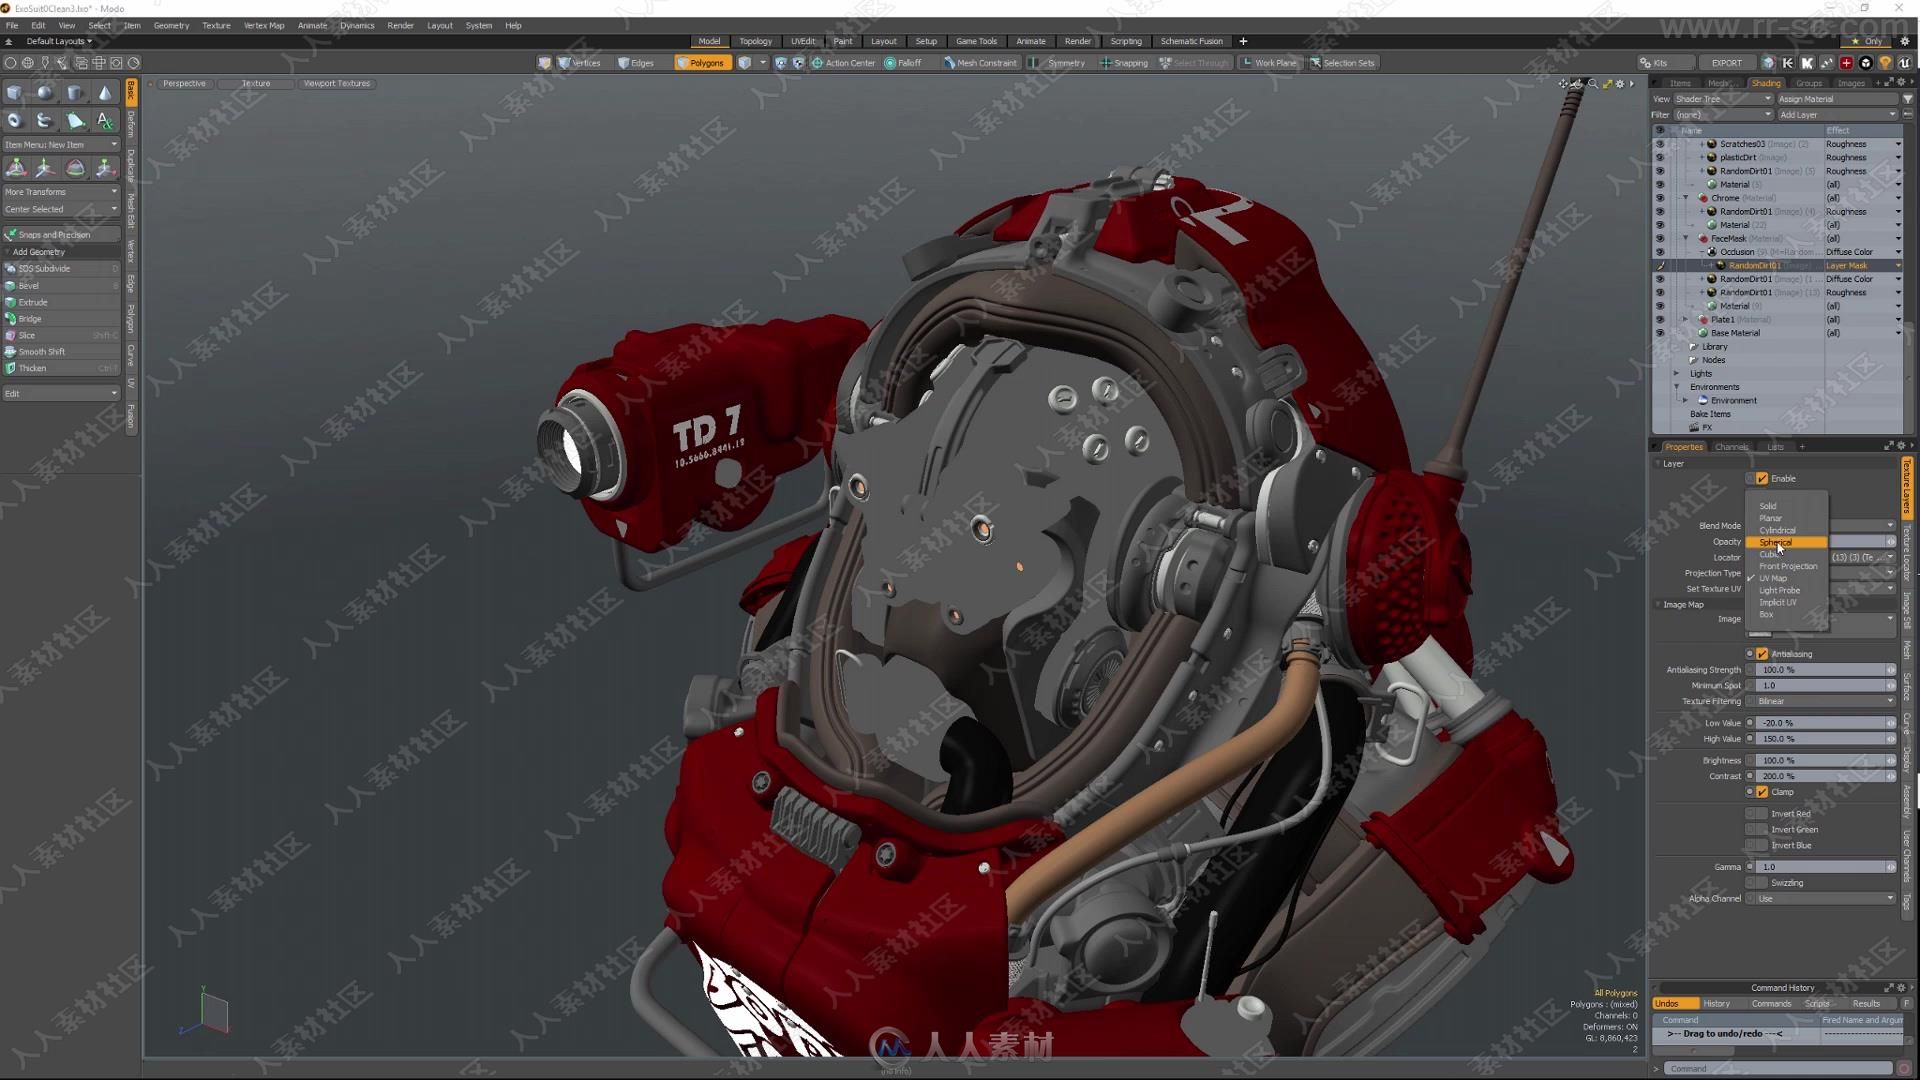The image size is (1920, 1080).
Task: Toggle Enable checkbox for the layer
Action: [x=1762, y=479]
